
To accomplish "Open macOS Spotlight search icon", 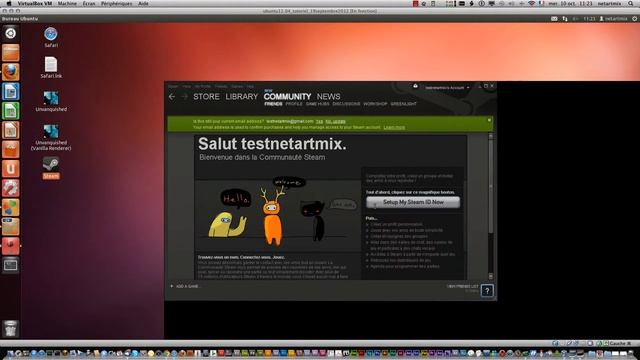I will coord(631,4).
